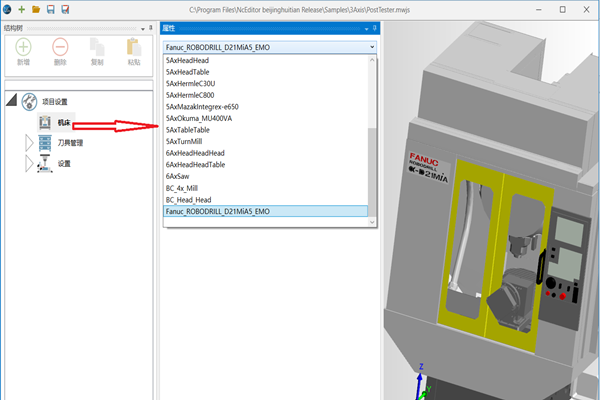Choose 5AxMazakIntegrex-e650 from the list
The image size is (600, 400).
point(266,107)
